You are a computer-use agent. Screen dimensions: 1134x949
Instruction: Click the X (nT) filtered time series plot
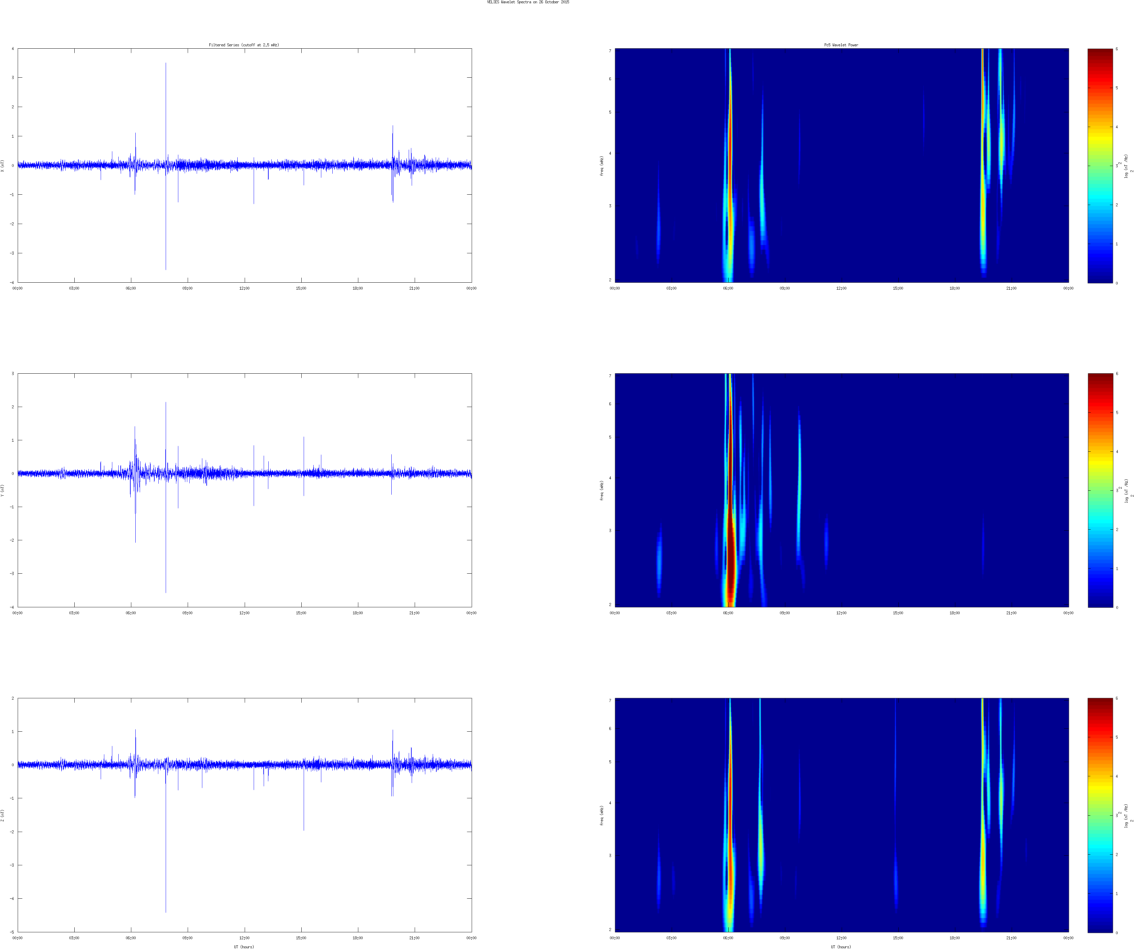(x=244, y=166)
